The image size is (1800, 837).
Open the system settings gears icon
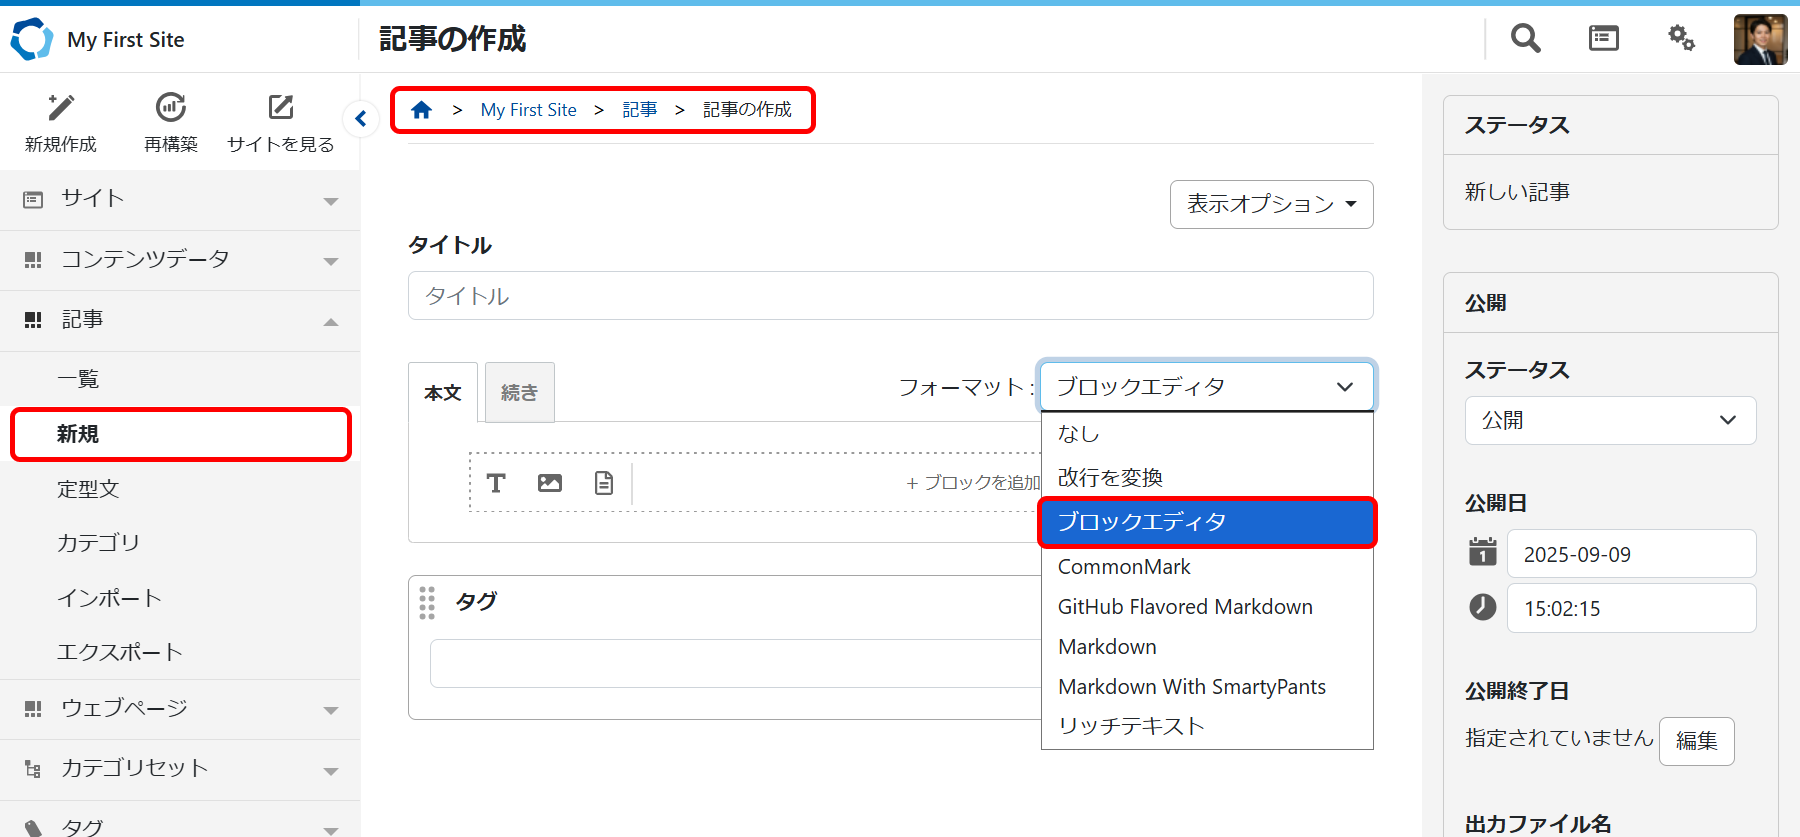tap(1681, 39)
